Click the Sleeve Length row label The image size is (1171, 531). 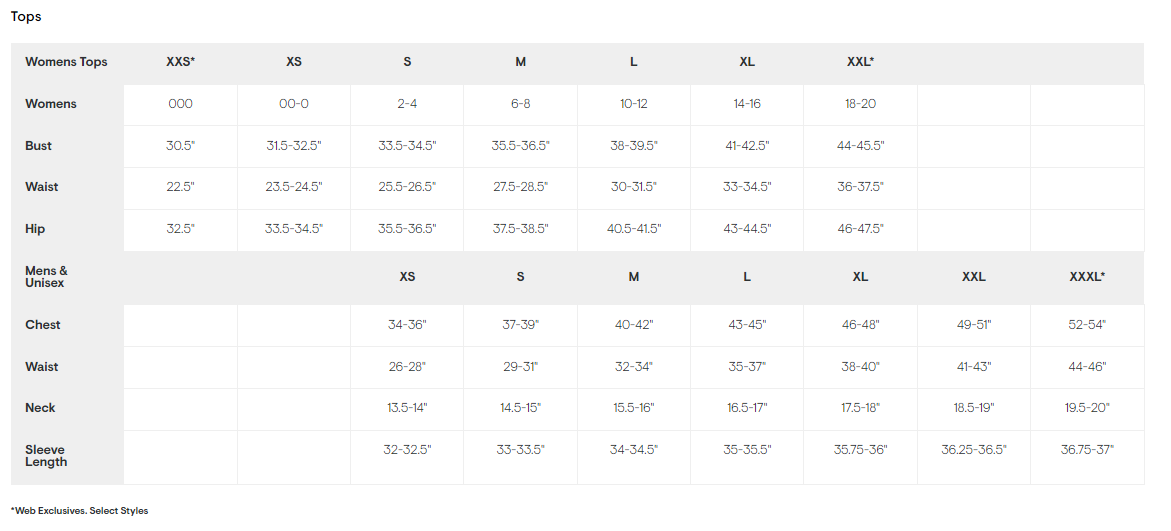pyautogui.click(x=46, y=456)
